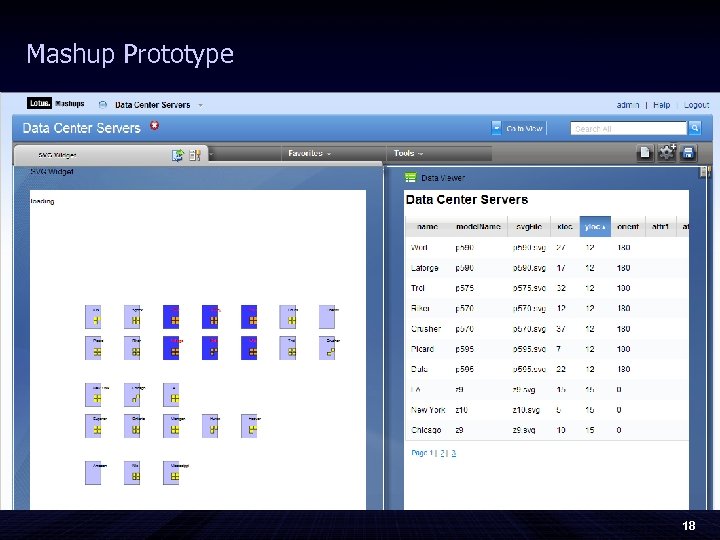Click the save disk icon
The width and height of the screenshot is (720, 540).
(x=688, y=153)
